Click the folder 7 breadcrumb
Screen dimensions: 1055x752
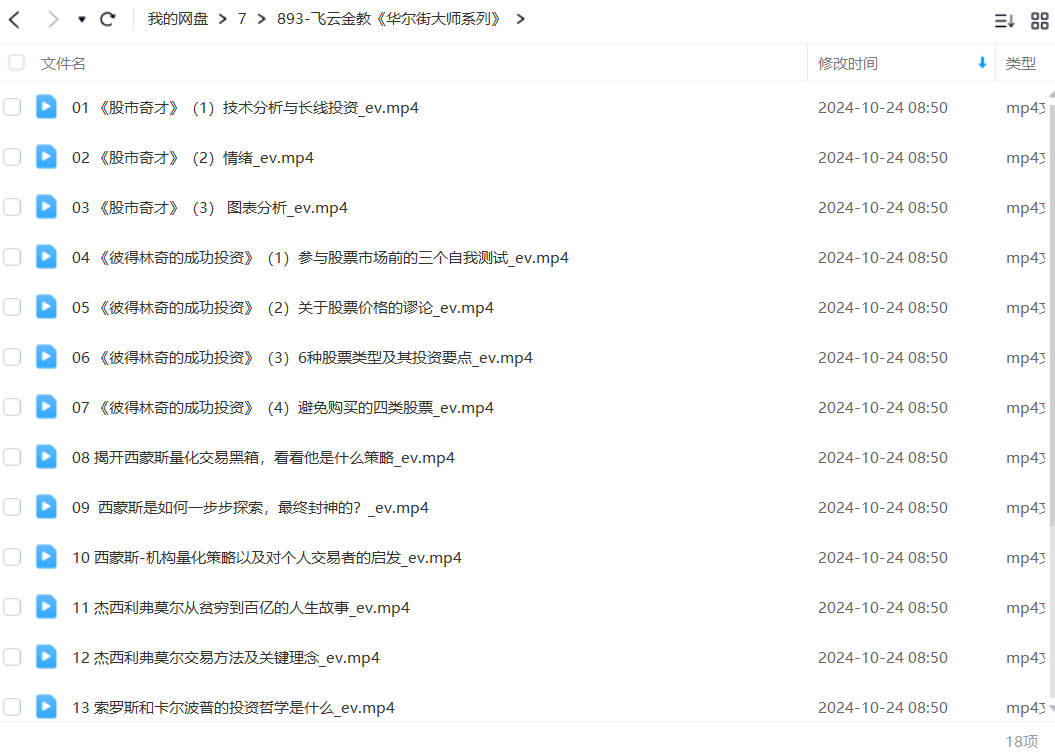pyautogui.click(x=242, y=19)
